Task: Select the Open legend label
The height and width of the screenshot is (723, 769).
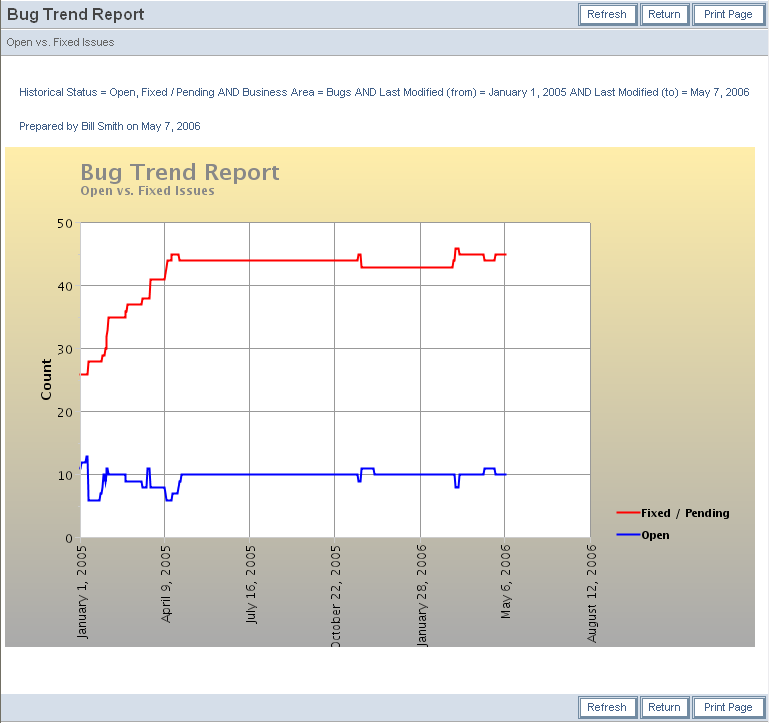Action: point(655,535)
